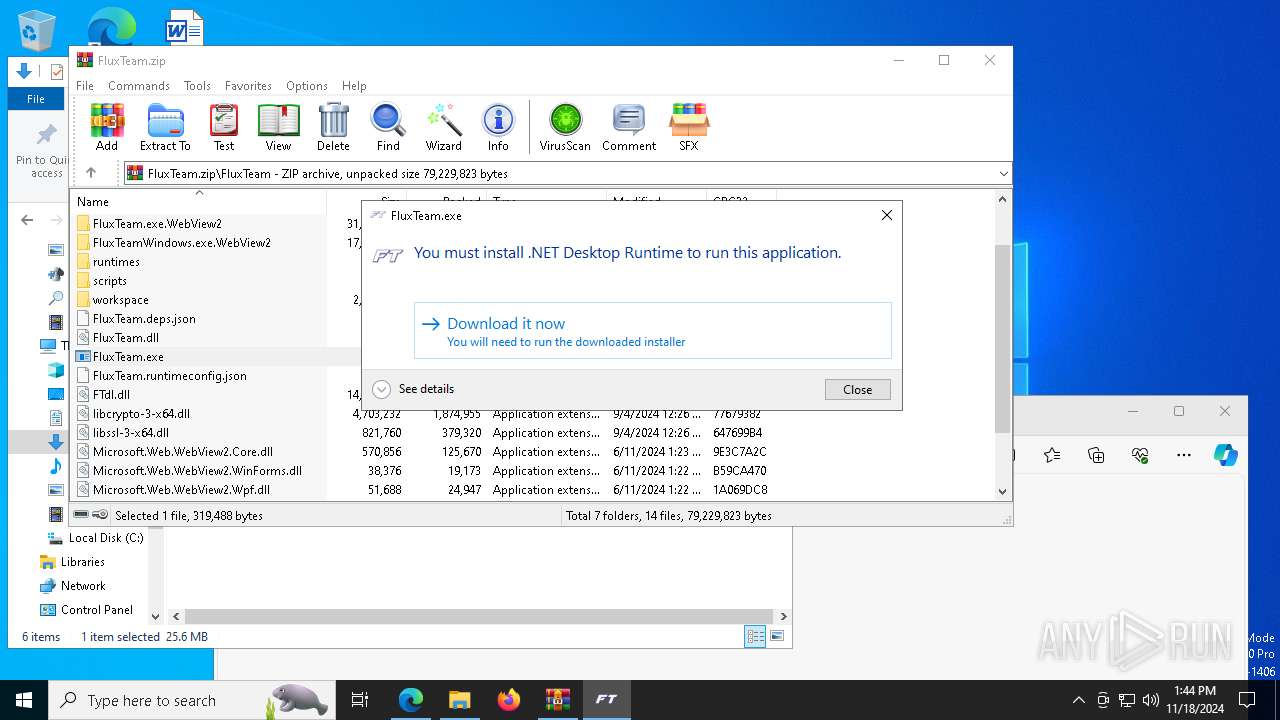Click the WinRAR vertical scrollbar thumb
This screenshot has width=1280, height=720.
(1002, 337)
